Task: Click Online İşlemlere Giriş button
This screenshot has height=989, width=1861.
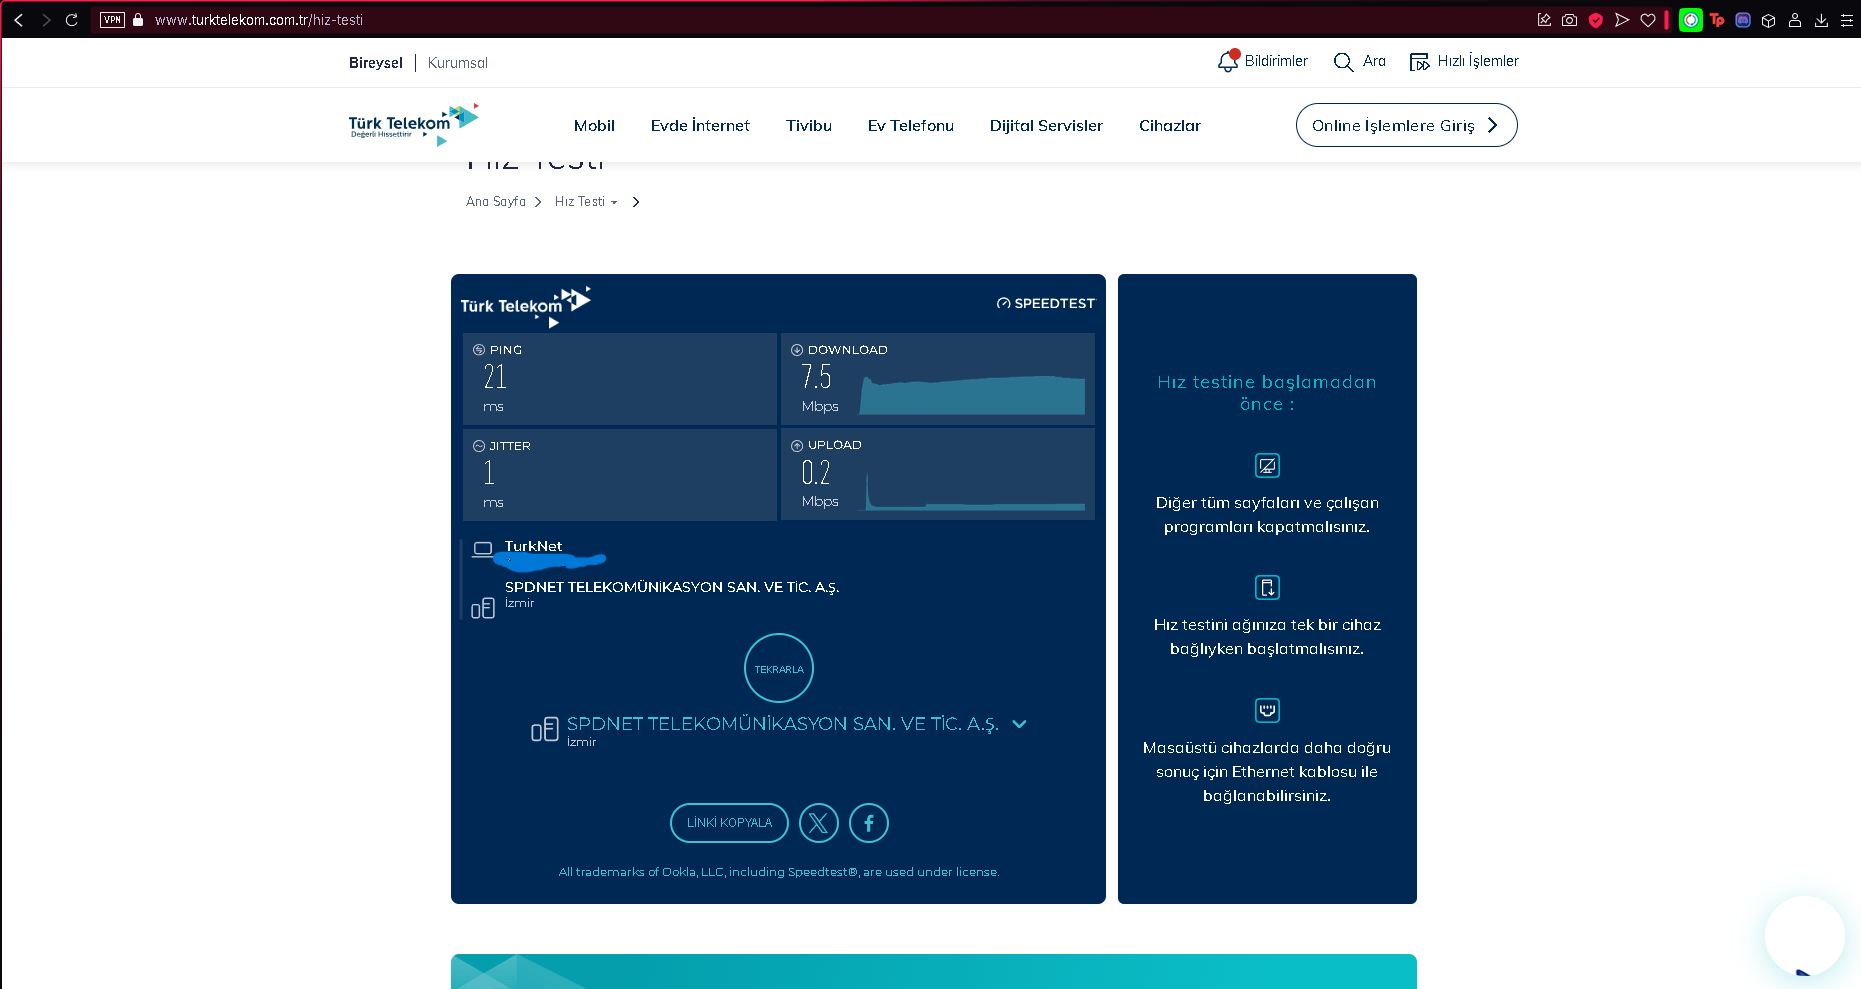Action: pos(1406,125)
